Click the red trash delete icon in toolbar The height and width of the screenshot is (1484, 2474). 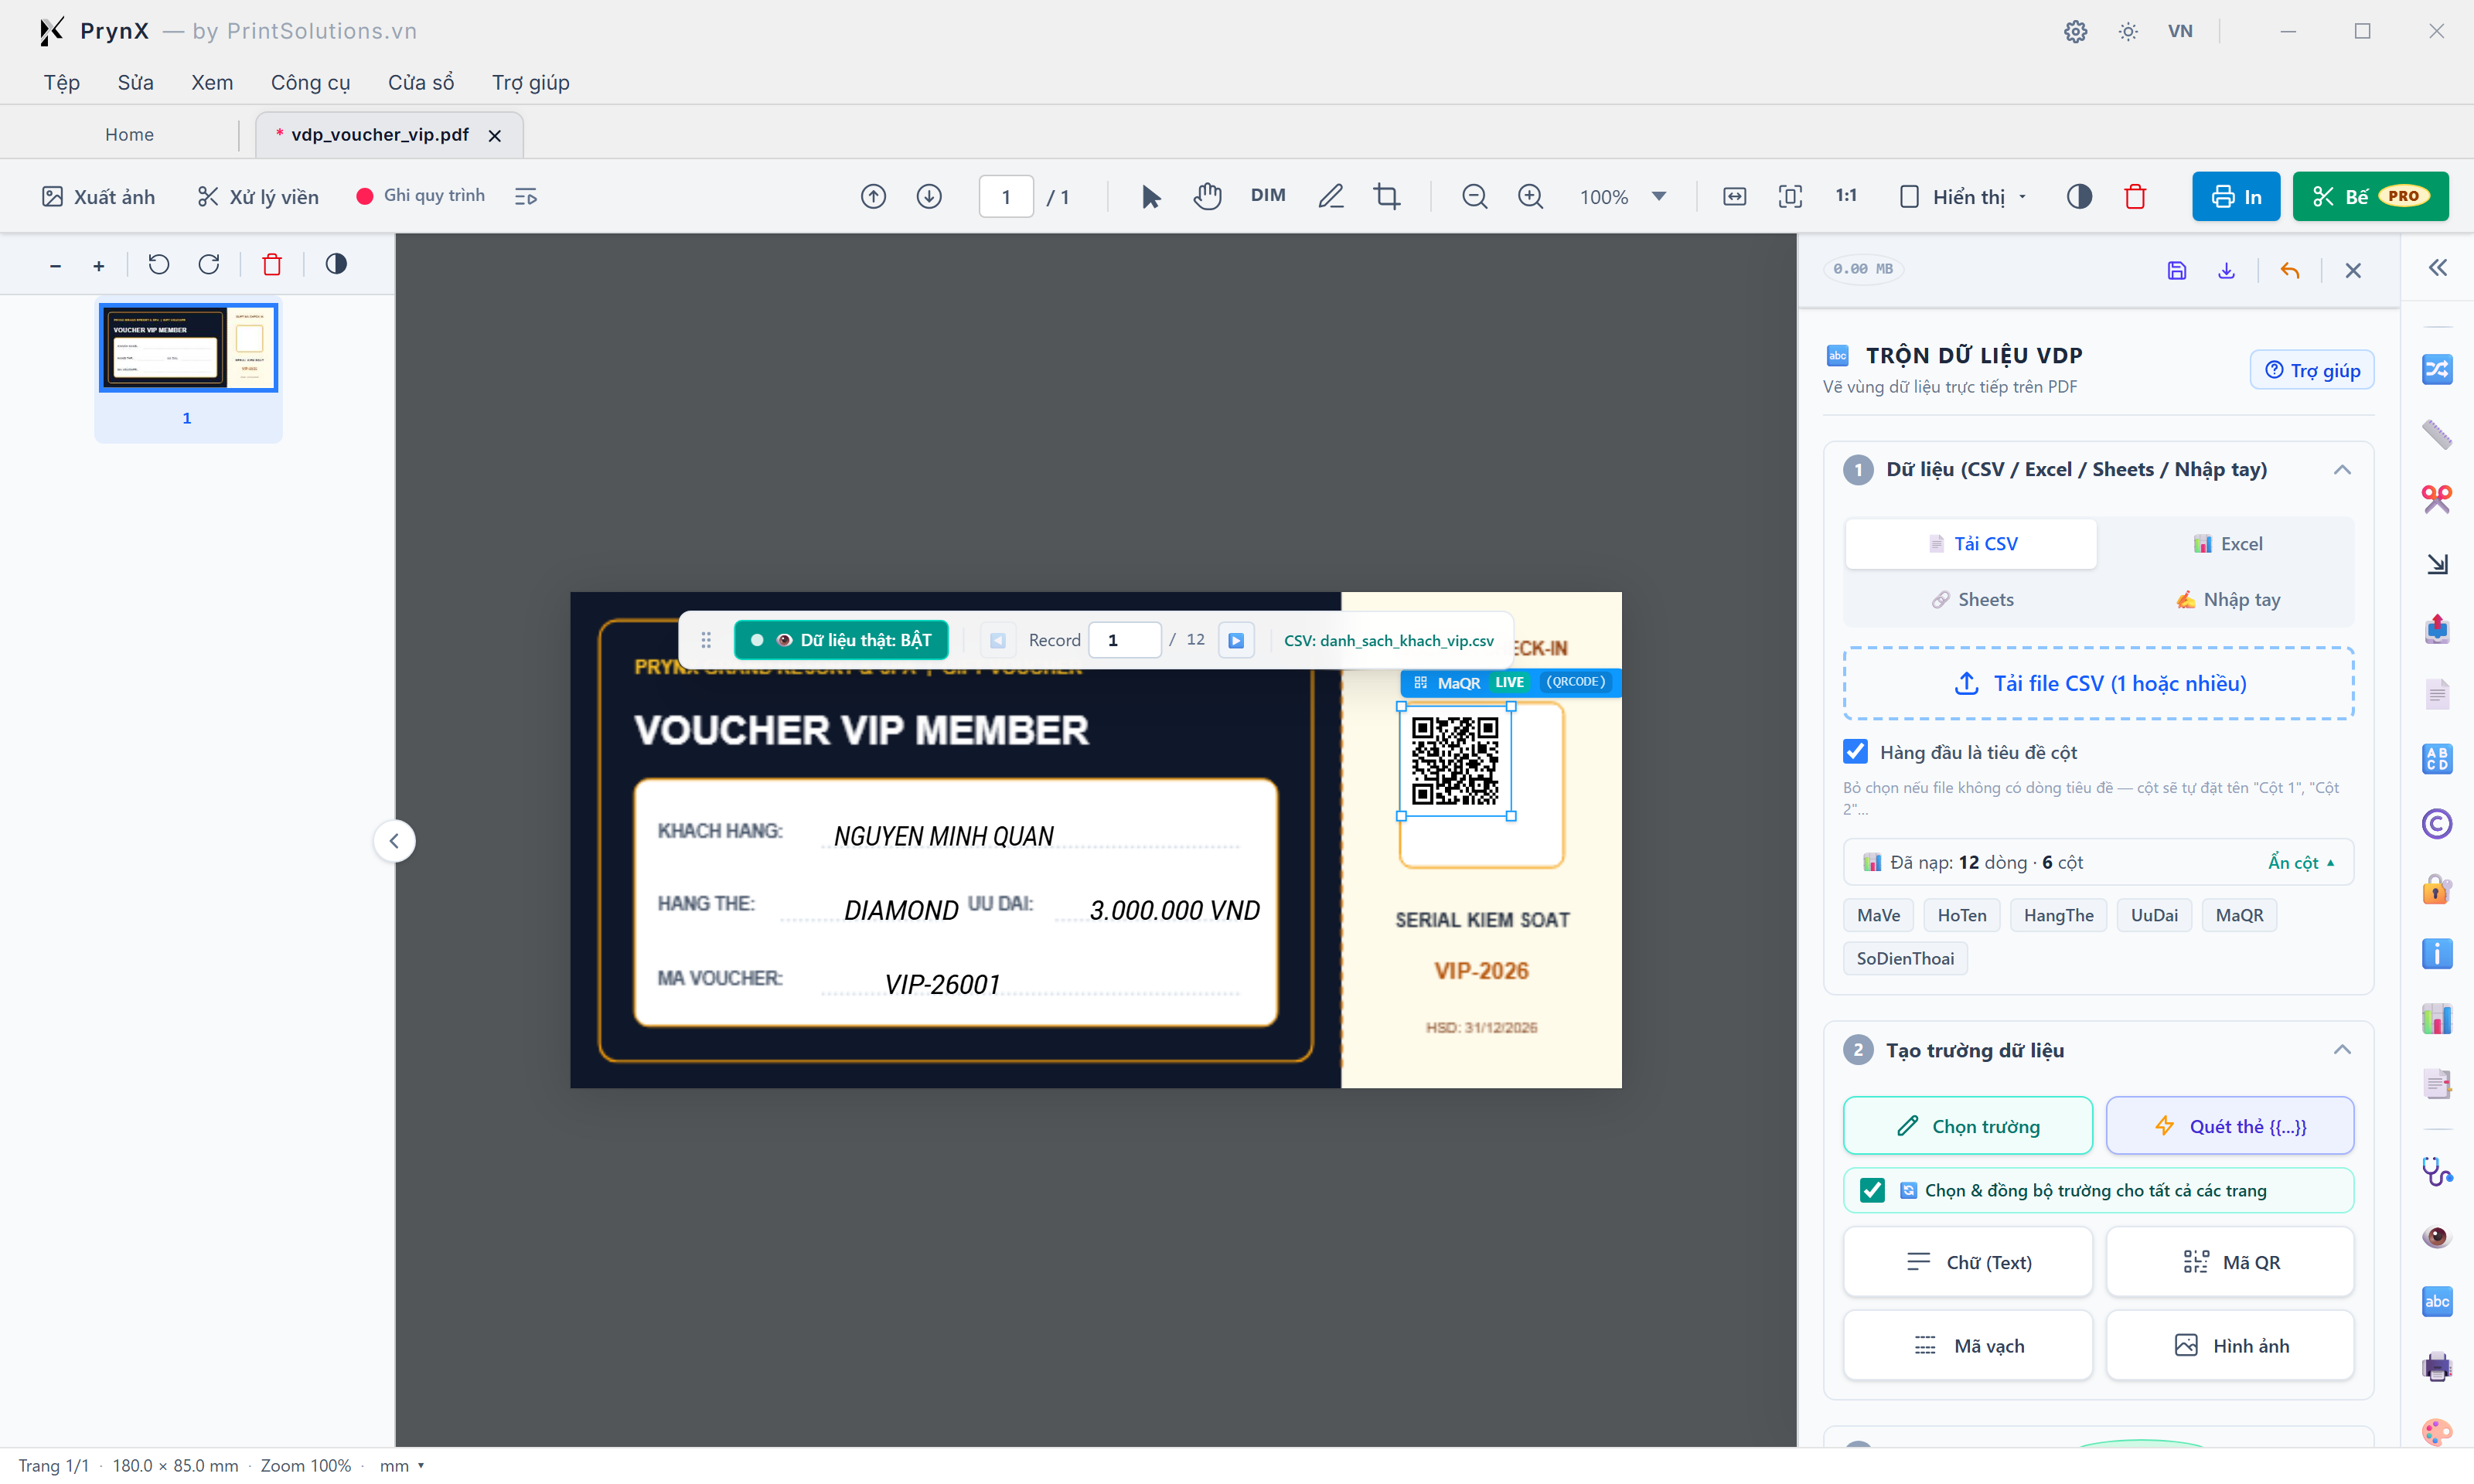coord(2135,196)
